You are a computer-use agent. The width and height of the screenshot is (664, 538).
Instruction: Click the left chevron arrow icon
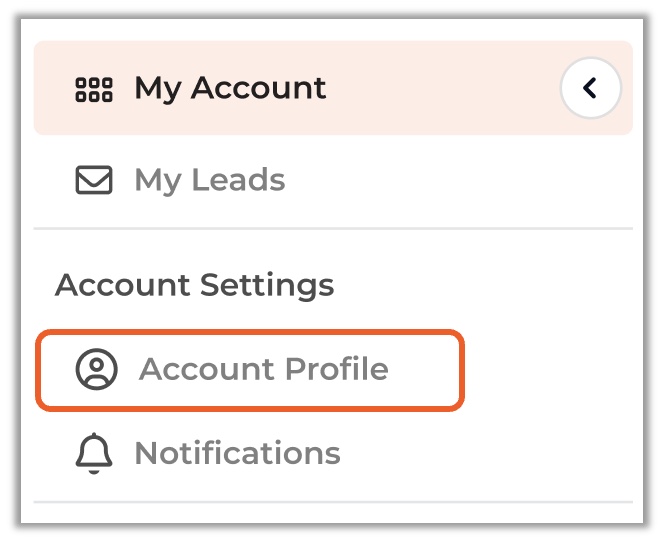pyautogui.click(x=590, y=89)
